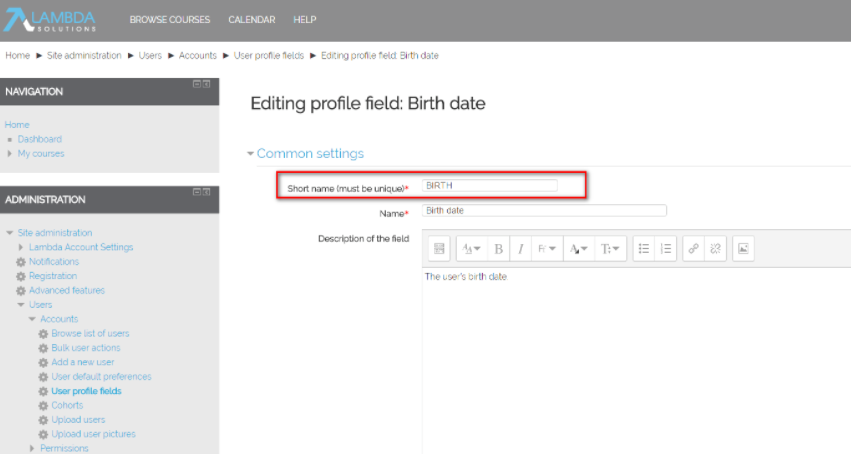
Task: Apply bold formatting in description editor
Action: click(498, 249)
